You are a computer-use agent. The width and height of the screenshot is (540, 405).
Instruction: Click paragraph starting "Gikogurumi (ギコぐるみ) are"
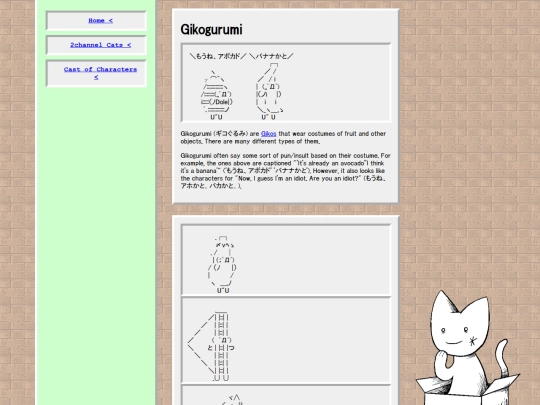pos(283,137)
